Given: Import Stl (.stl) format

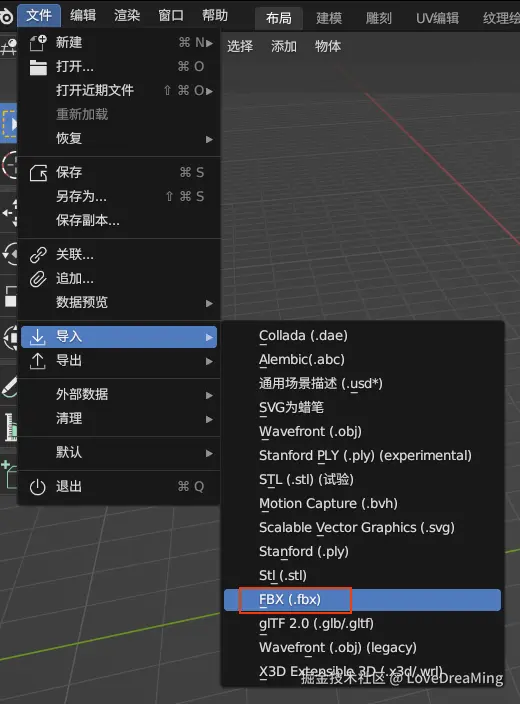Looking at the screenshot, I should tap(362, 576).
